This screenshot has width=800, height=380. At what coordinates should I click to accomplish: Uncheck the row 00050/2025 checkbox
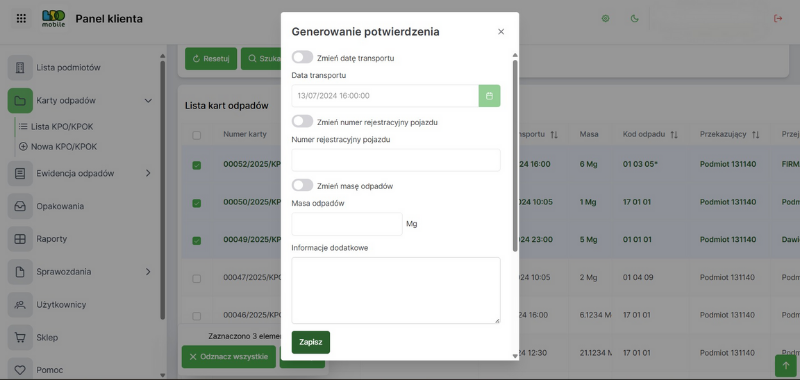(x=196, y=203)
